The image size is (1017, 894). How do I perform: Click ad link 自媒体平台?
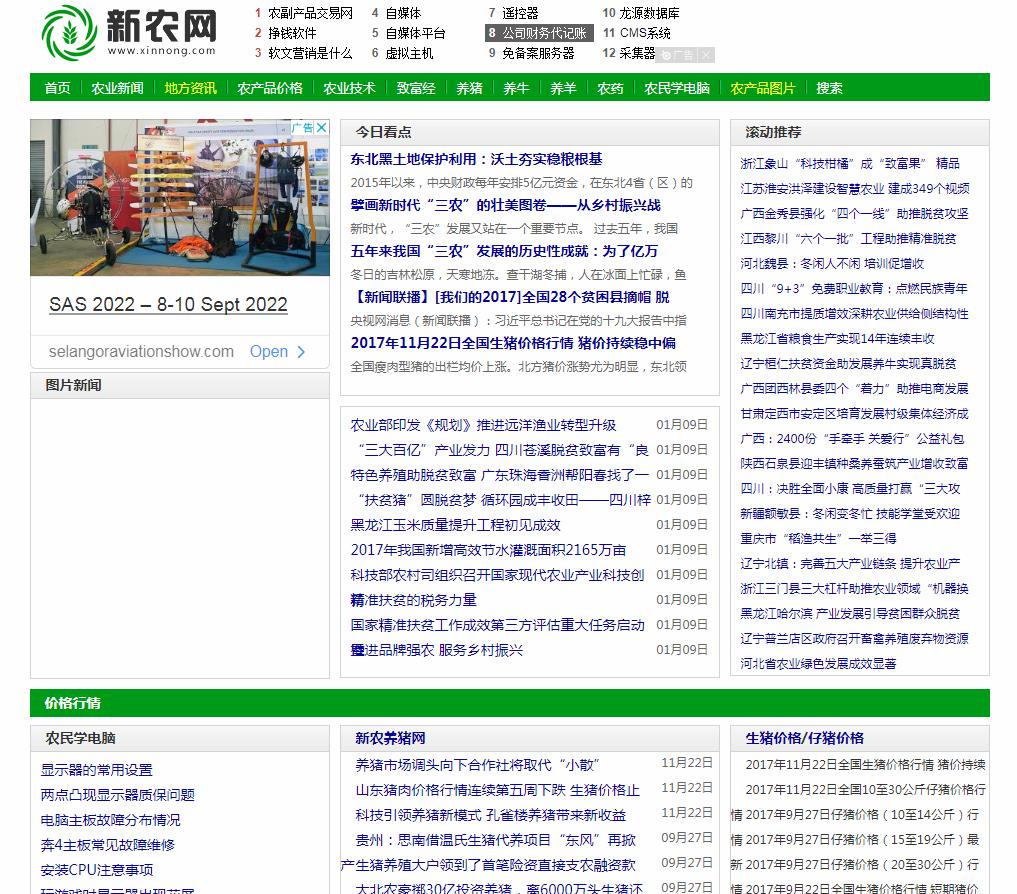tap(416, 33)
